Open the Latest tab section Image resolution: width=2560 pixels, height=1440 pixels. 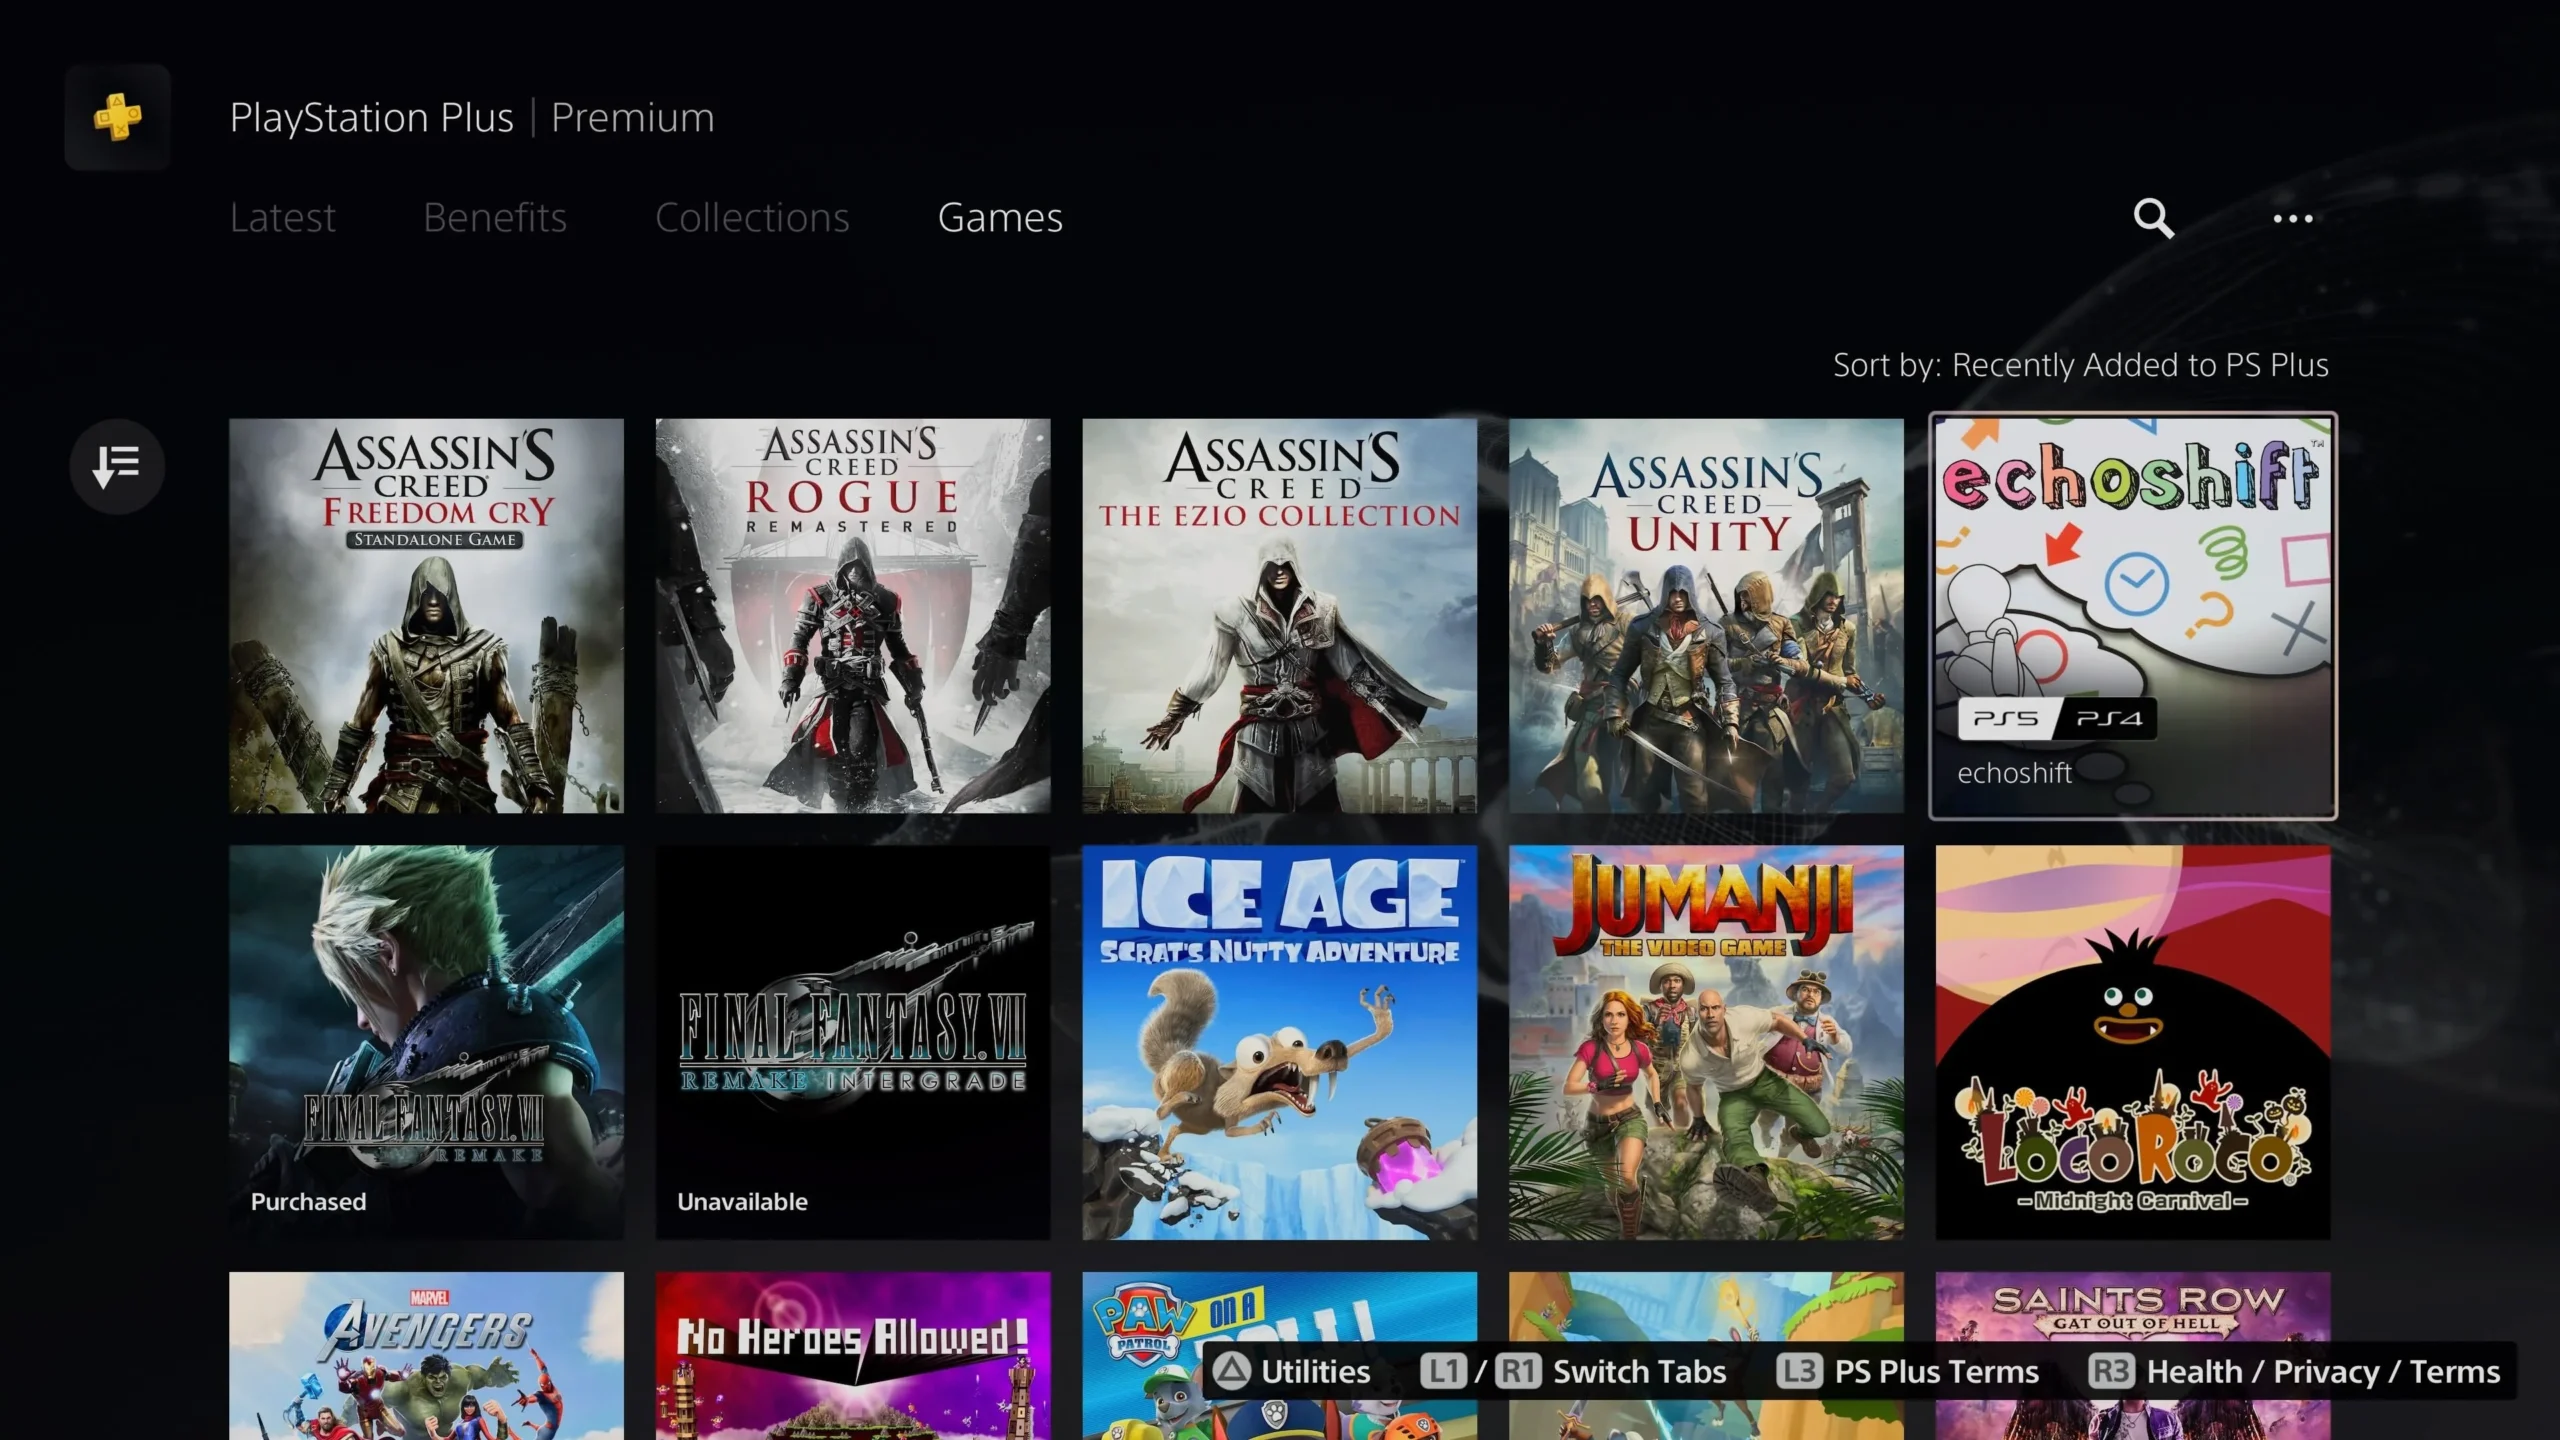[283, 216]
